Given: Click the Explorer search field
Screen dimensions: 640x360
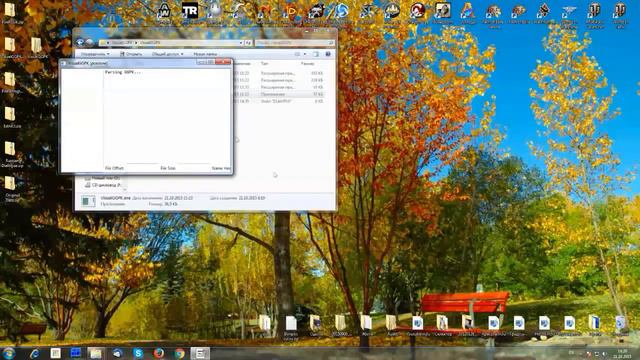Looking at the screenshot, I should pos(295,42).
